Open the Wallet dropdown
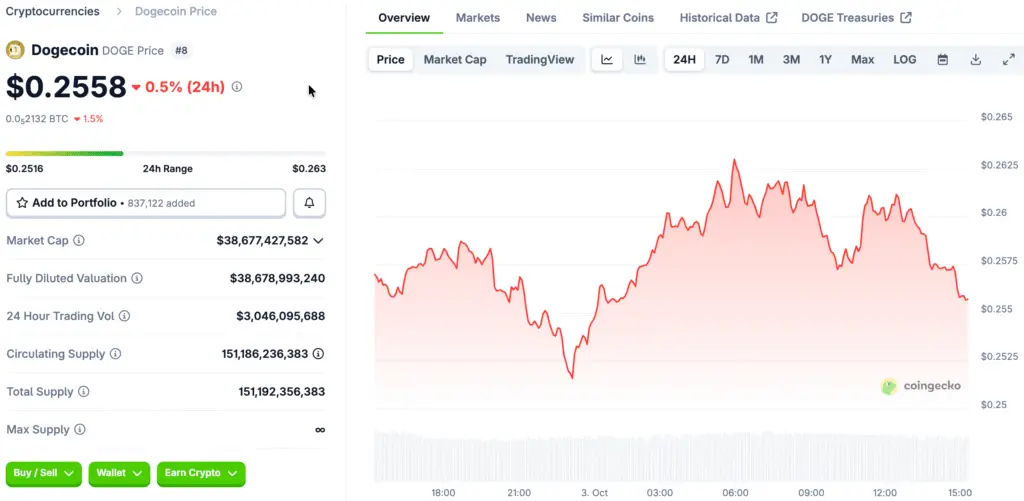 coord(119,473)
